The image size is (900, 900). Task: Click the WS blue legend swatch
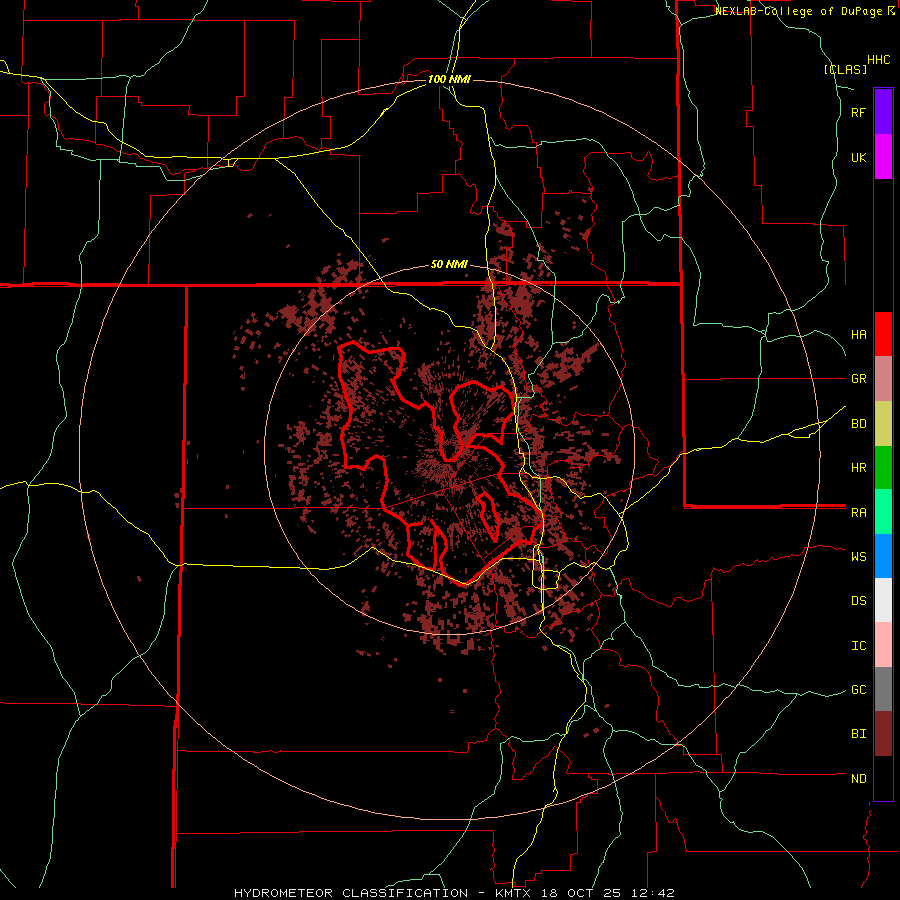pos(883,556)
